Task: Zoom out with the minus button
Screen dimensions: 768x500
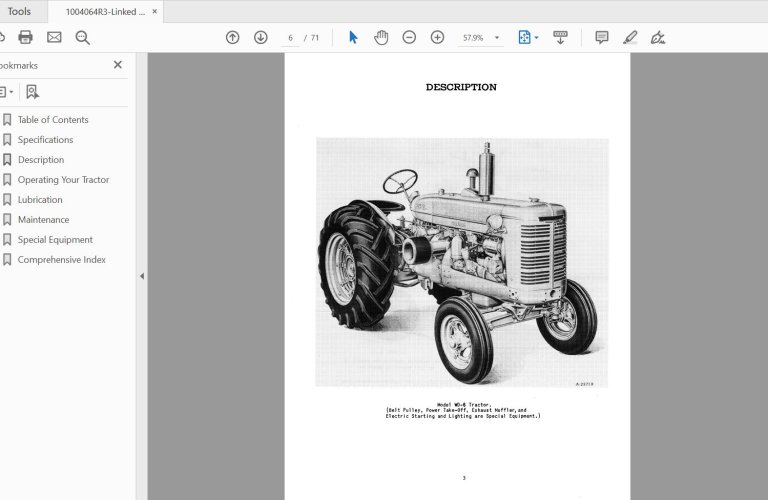Action: tap(409, 37)
